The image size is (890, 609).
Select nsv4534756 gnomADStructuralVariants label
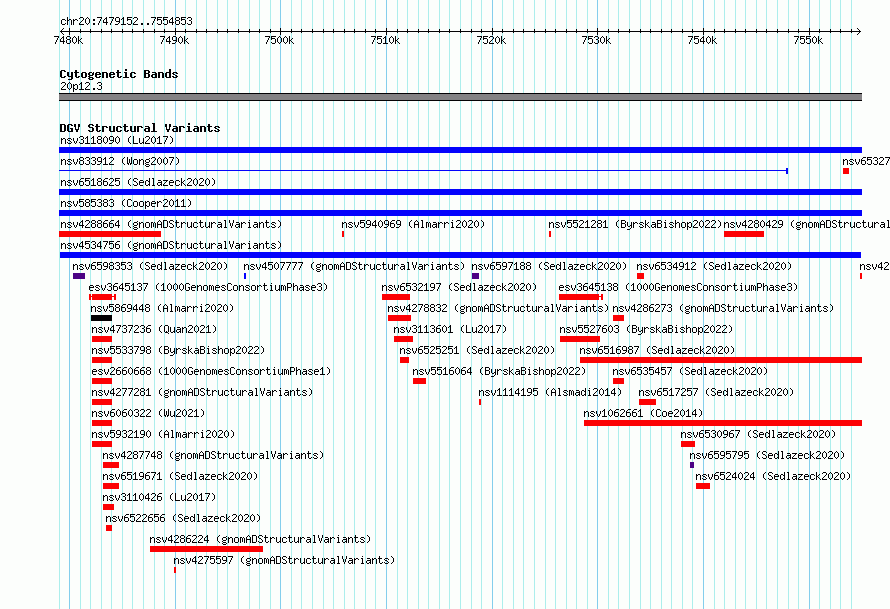171,245
